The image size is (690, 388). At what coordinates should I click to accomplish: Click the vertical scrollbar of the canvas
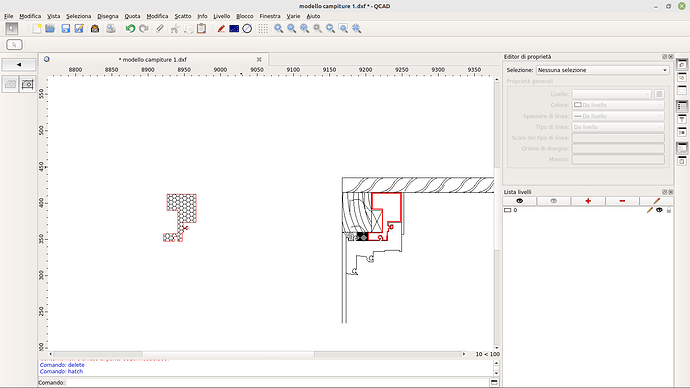pos(497,212)
